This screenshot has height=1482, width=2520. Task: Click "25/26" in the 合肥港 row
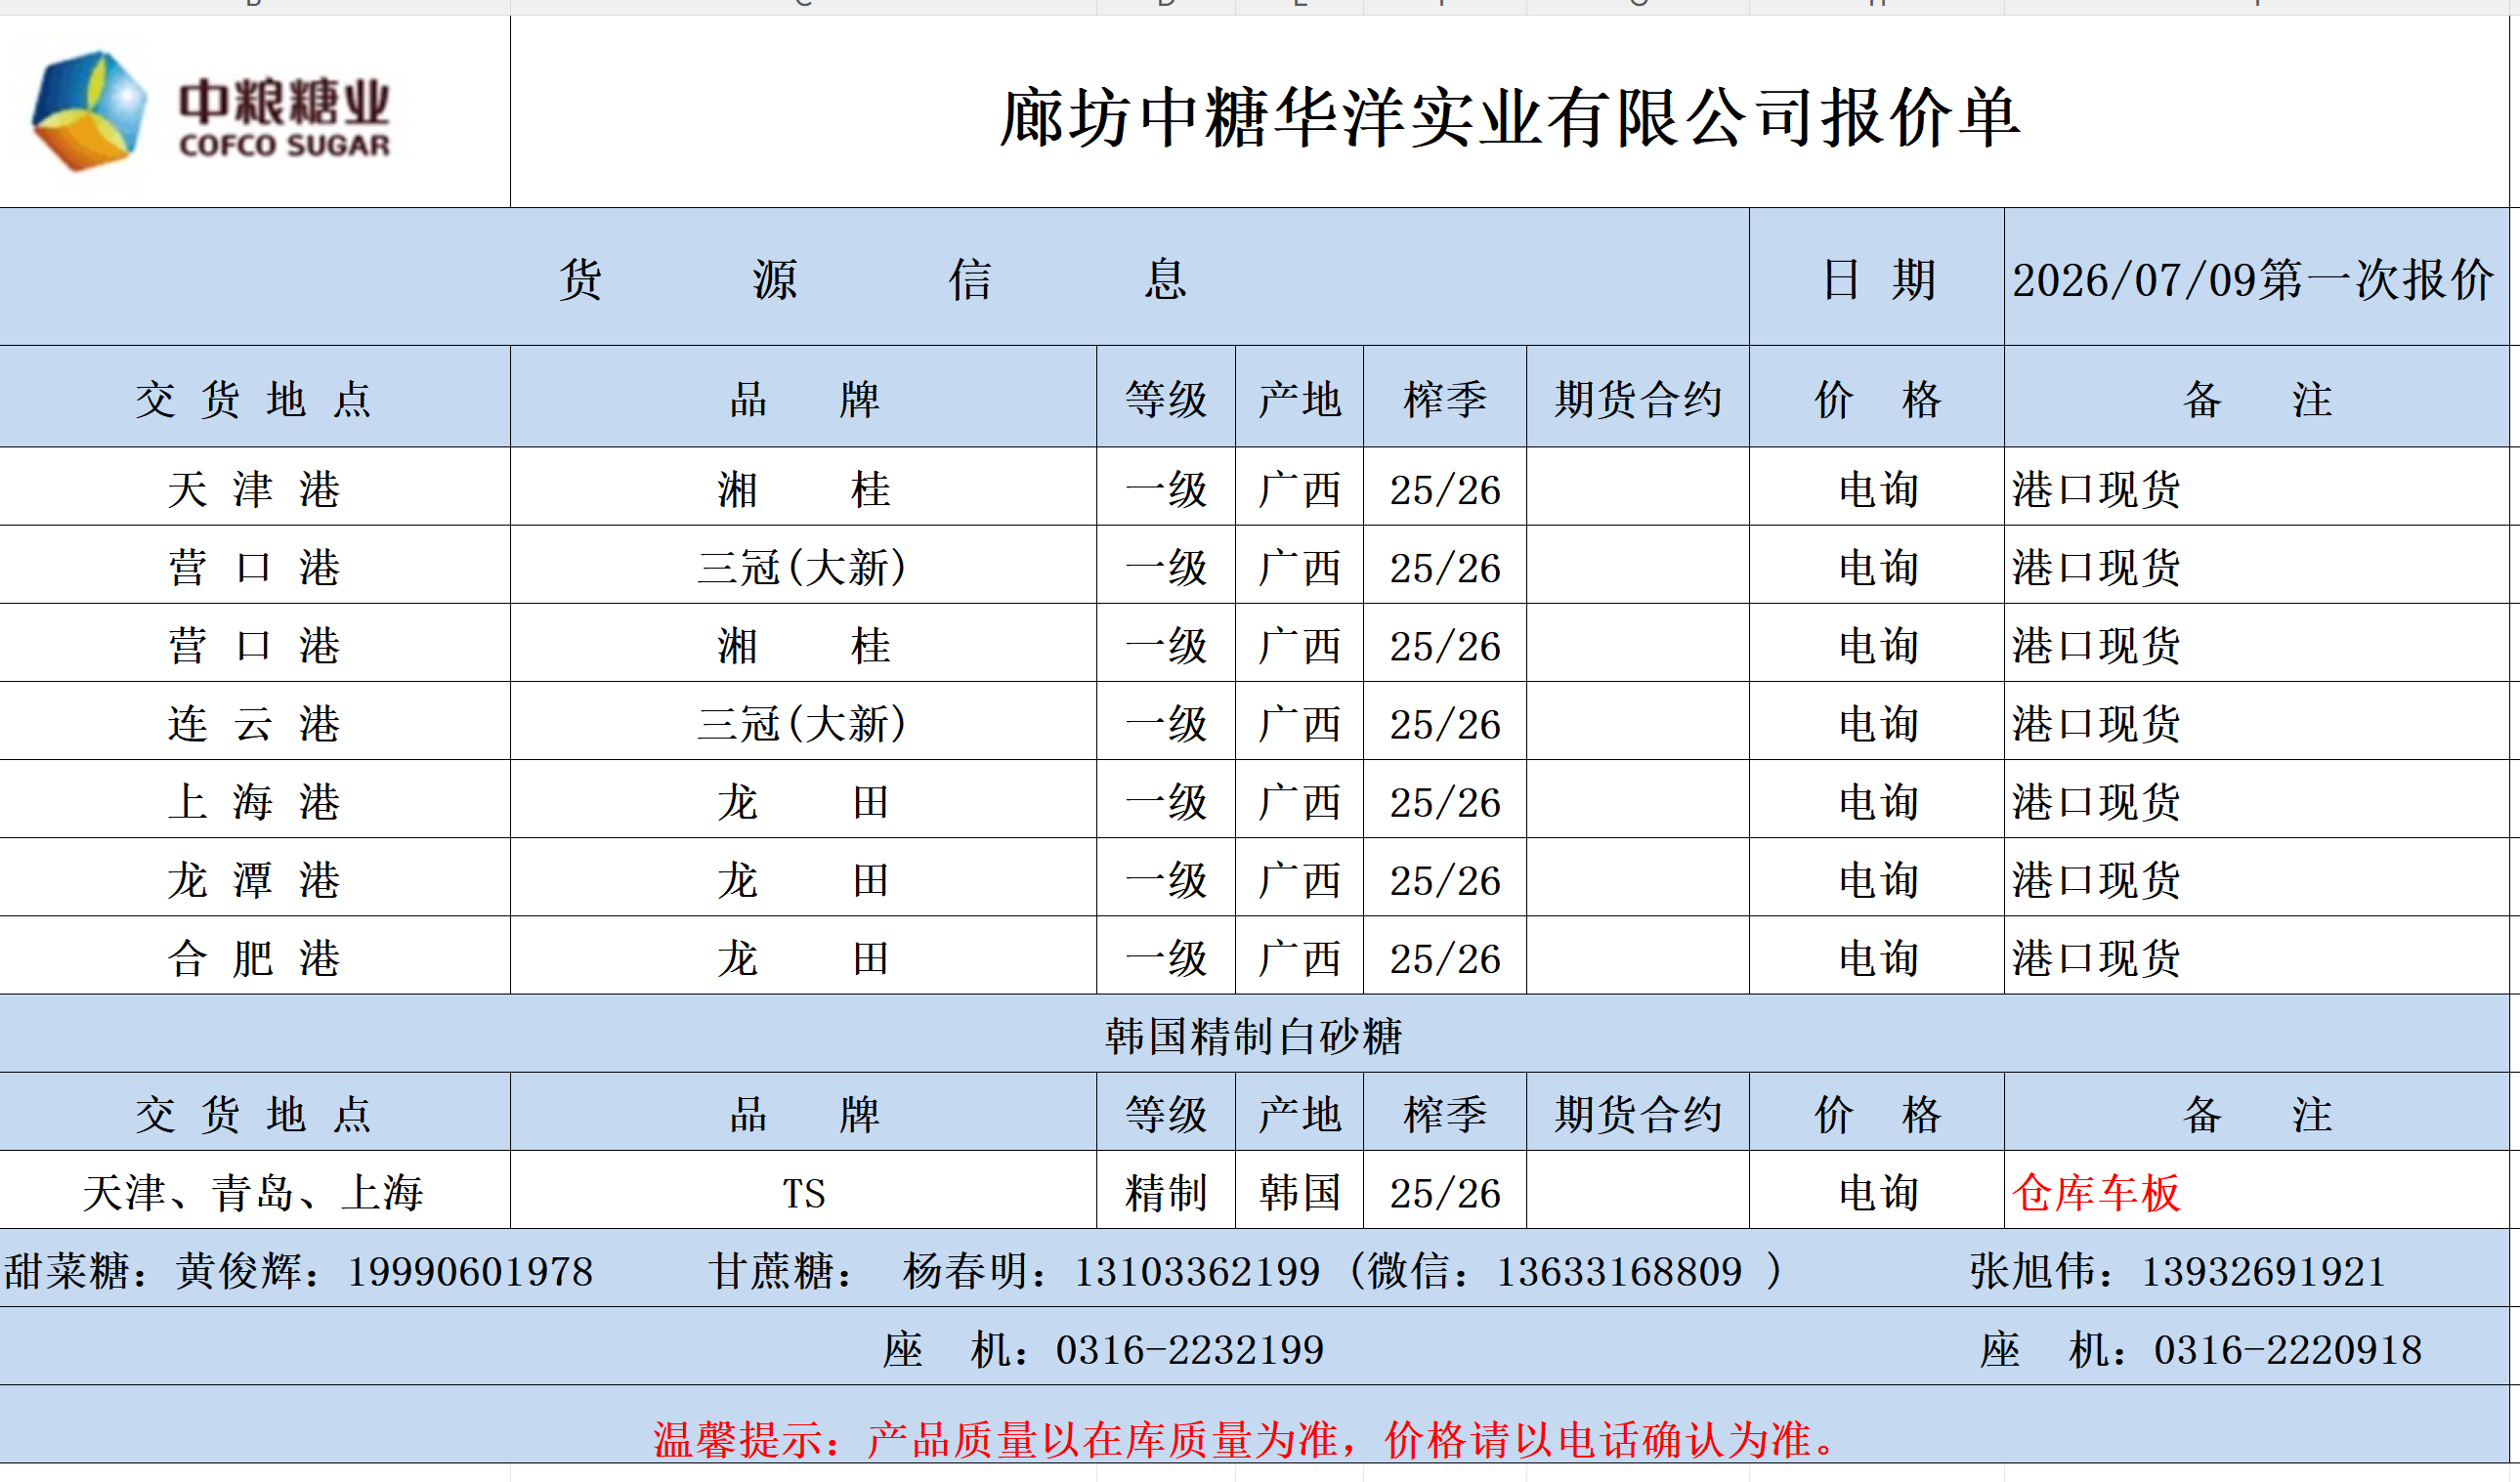(1445, 958)
